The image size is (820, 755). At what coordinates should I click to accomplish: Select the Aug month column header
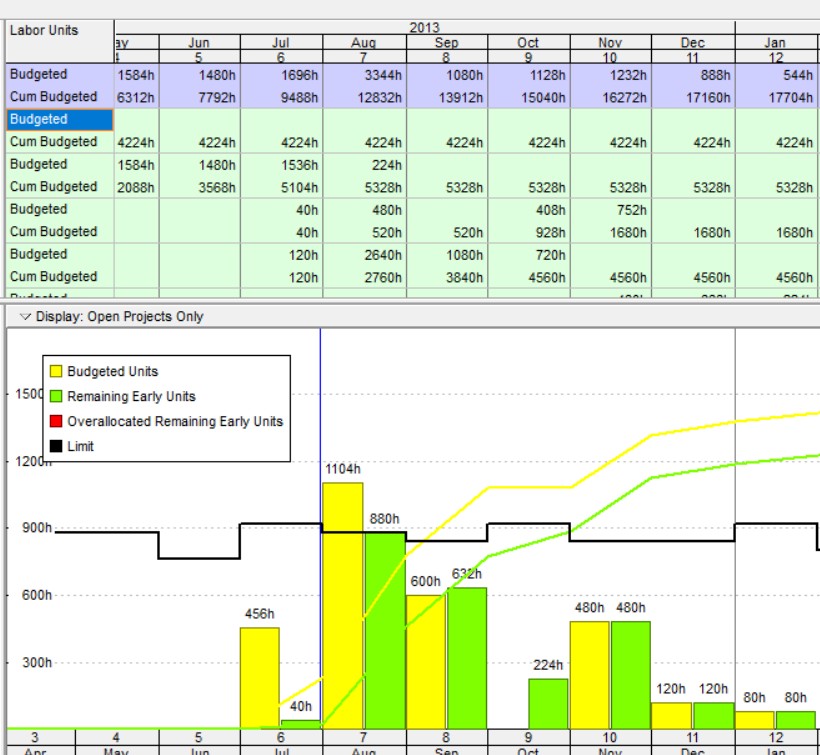(364, 43)
